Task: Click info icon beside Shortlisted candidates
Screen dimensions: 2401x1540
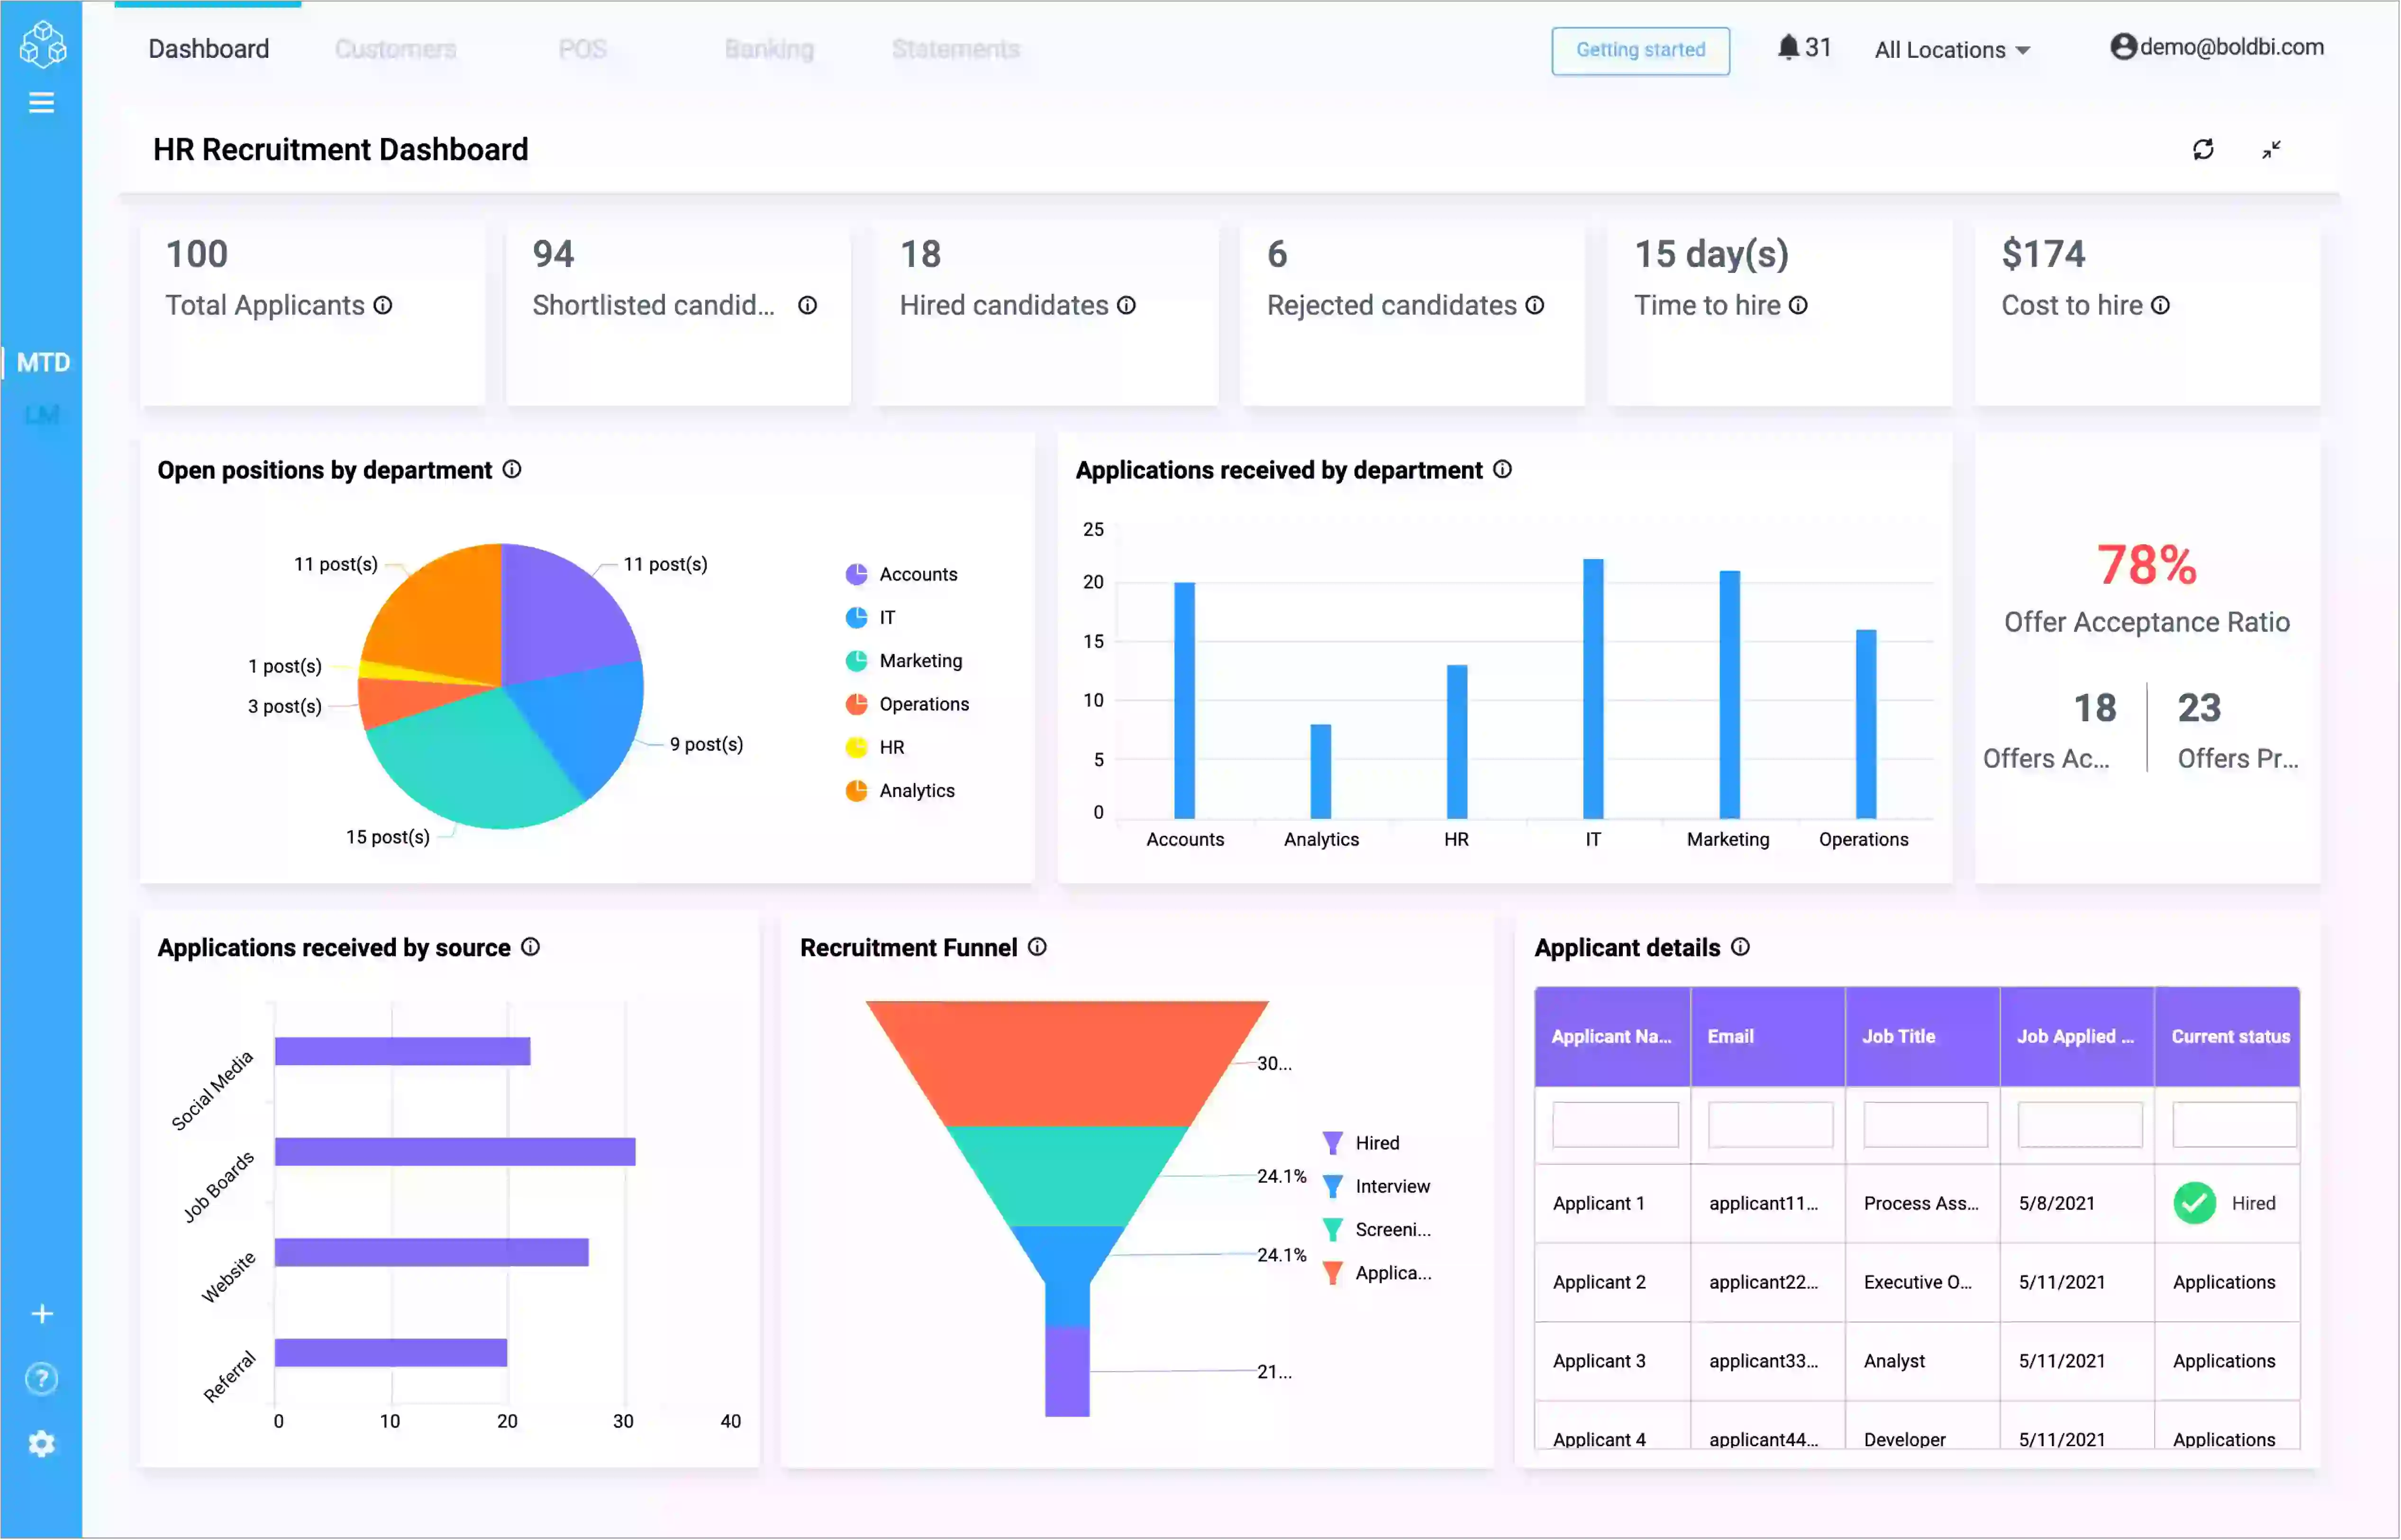Action: 808,305
